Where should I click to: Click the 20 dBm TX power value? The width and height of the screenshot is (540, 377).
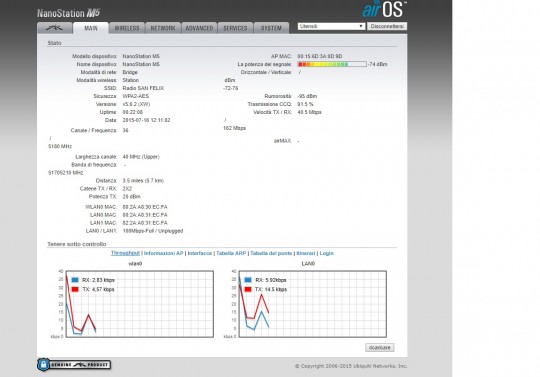click(132, 197)
